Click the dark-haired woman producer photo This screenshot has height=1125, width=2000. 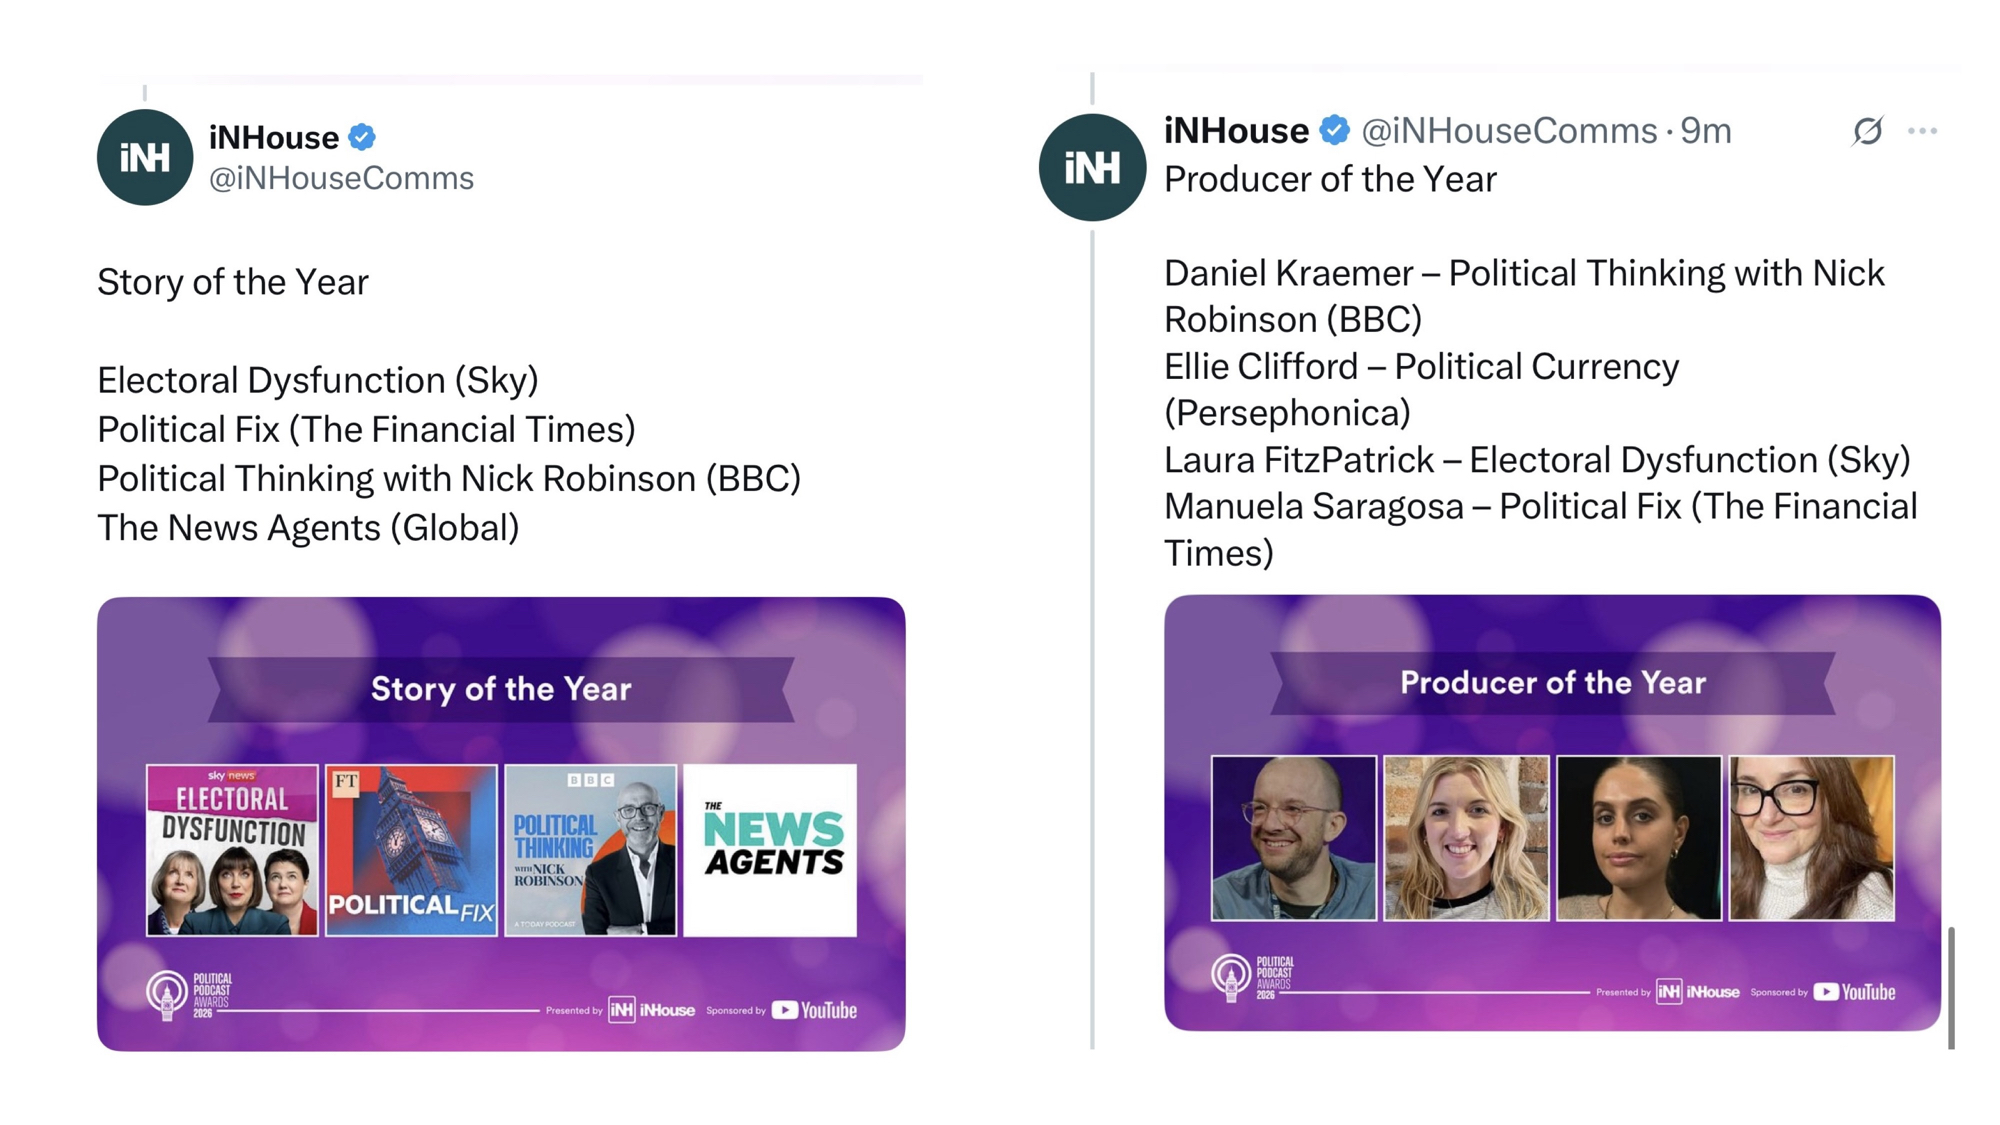tap(1639, 838)
